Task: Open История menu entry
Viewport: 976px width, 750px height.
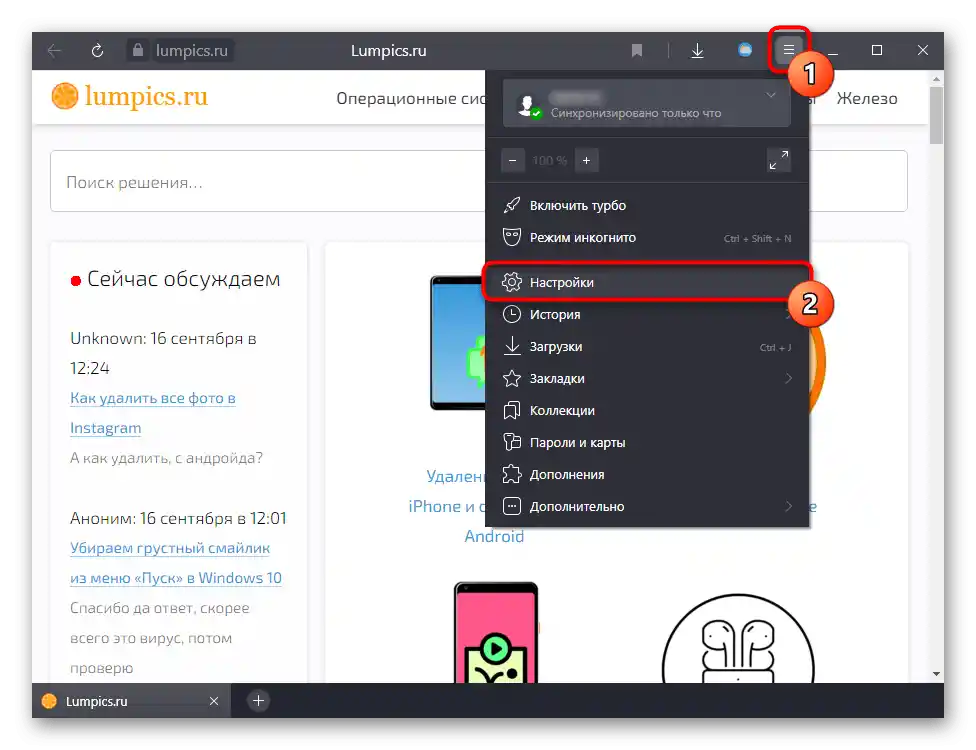Action: [647, 314]
